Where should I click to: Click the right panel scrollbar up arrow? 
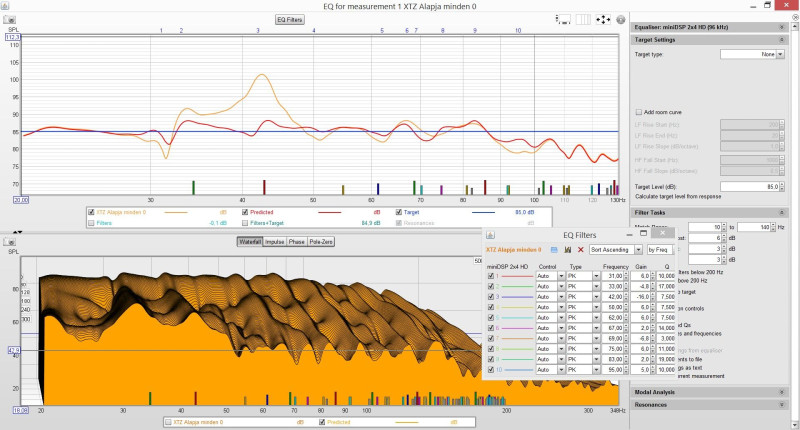795,25
